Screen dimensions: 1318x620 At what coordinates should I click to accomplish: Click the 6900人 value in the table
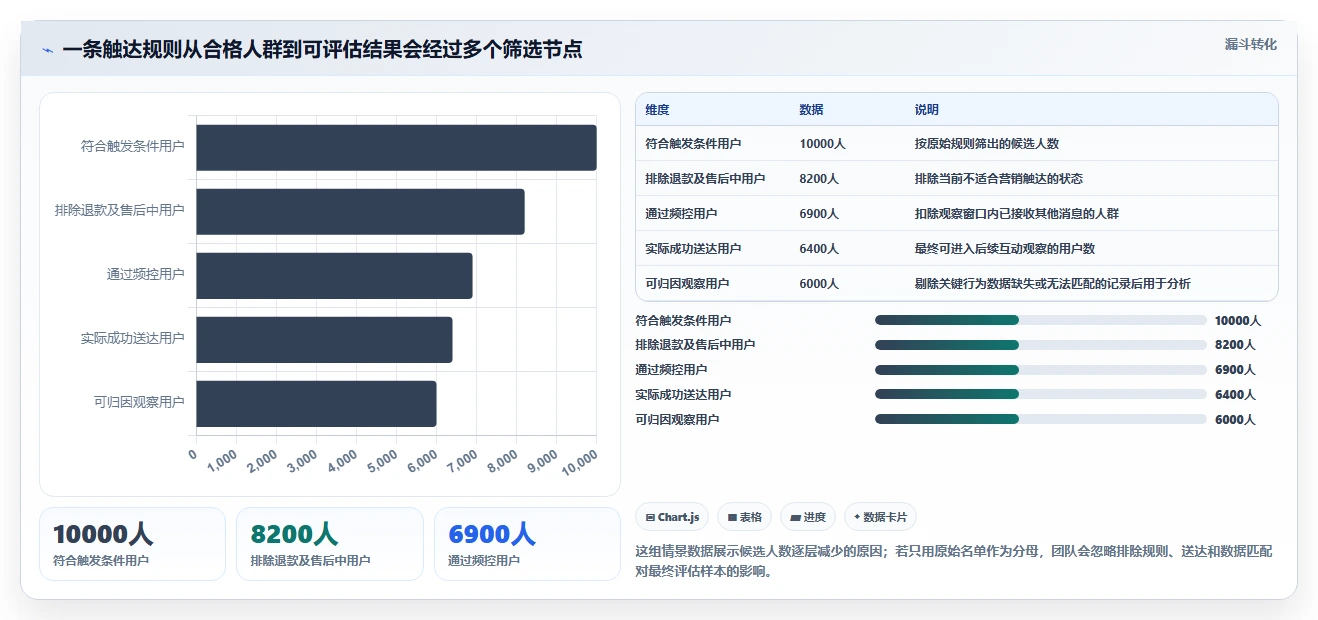point(819,214)
